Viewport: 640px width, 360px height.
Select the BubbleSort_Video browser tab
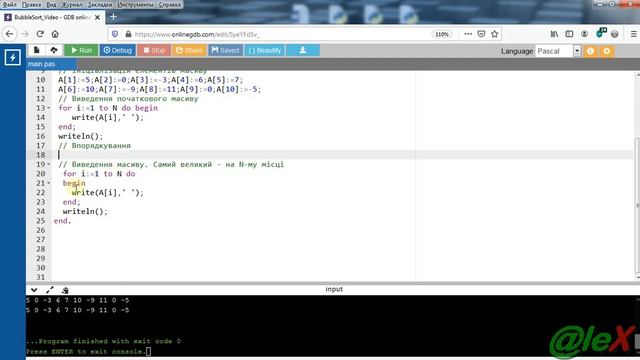[x=53, y=18]
